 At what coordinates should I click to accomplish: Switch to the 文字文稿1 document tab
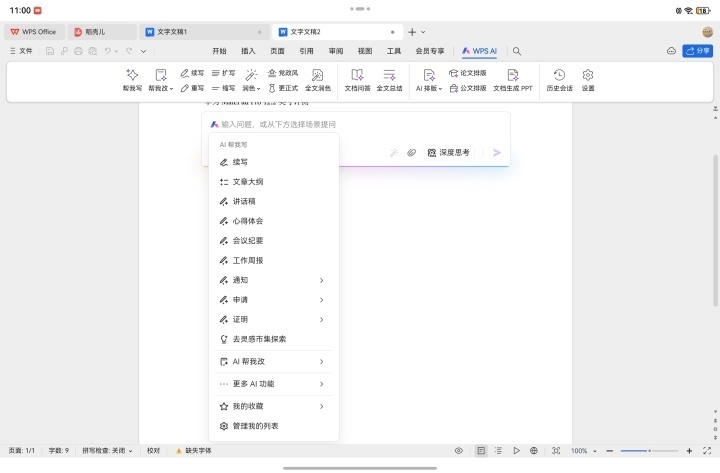(204, 32)
